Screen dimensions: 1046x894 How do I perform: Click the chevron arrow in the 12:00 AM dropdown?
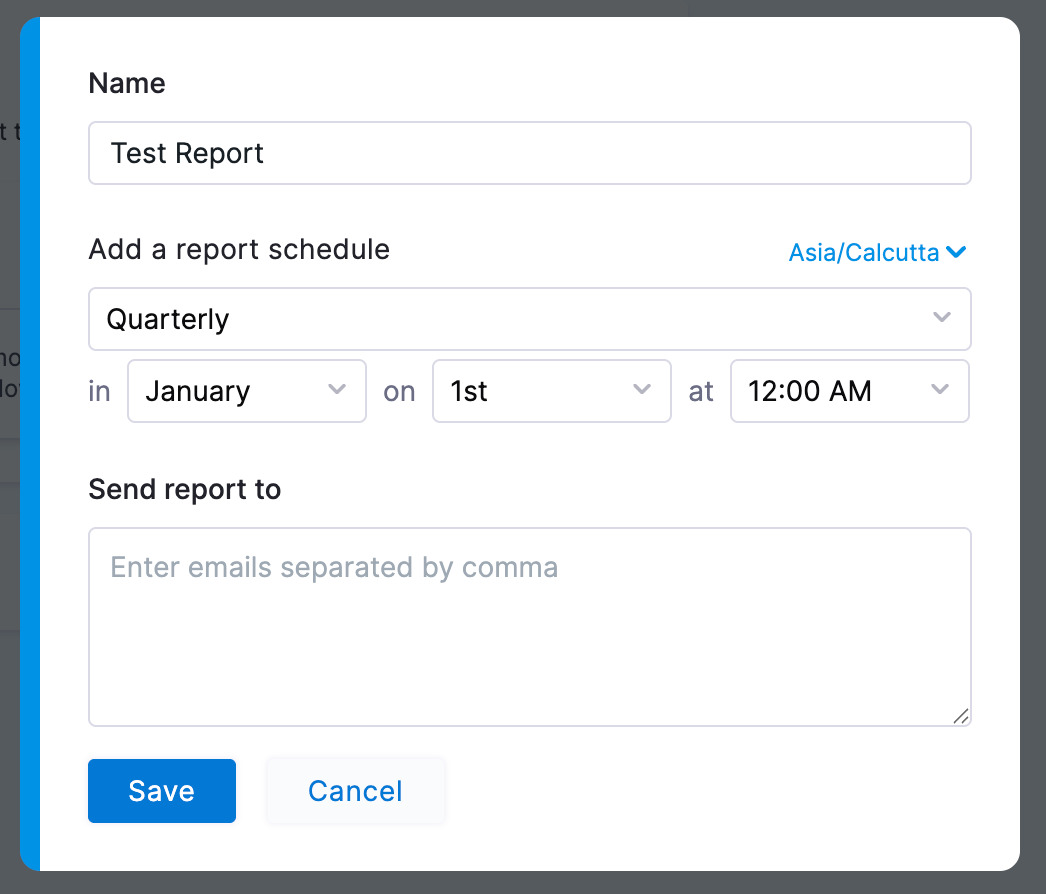click(940, 390)
